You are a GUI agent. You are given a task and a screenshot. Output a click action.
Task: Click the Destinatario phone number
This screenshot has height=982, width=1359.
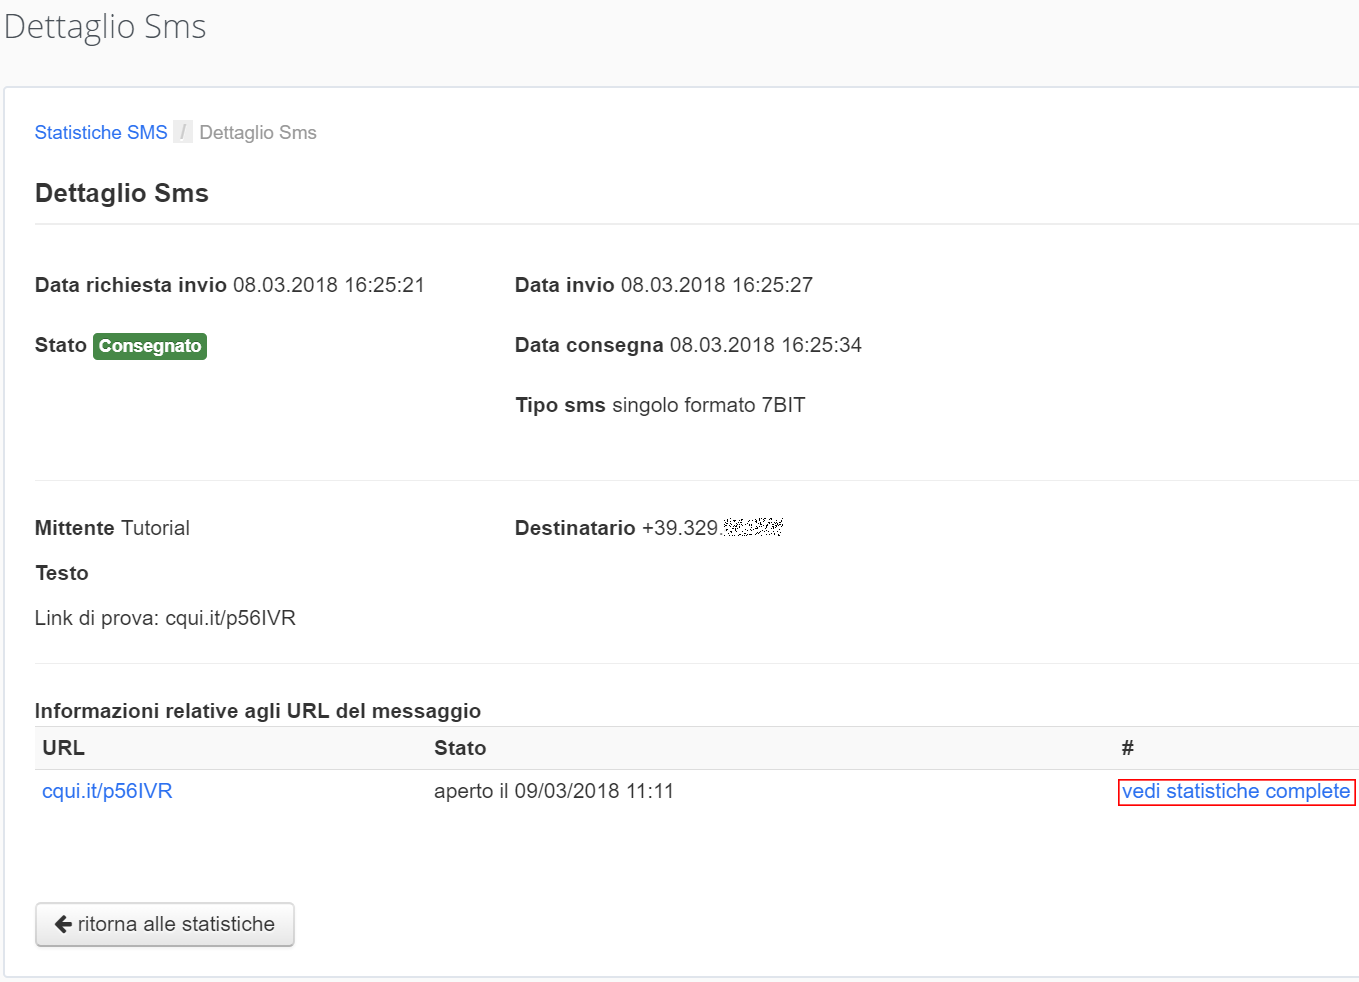711,528
